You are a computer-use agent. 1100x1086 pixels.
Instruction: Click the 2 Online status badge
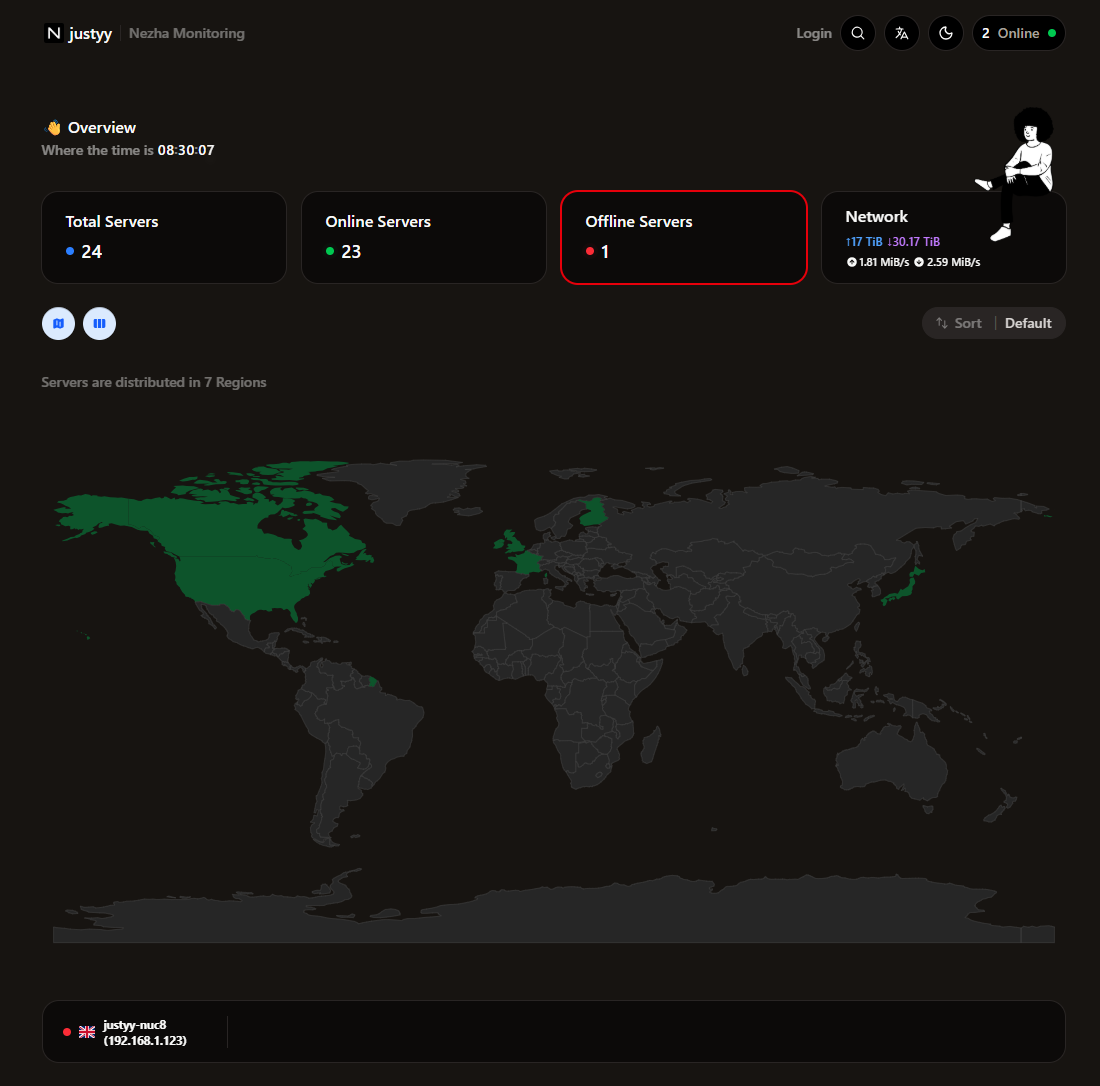point(1019,33)
